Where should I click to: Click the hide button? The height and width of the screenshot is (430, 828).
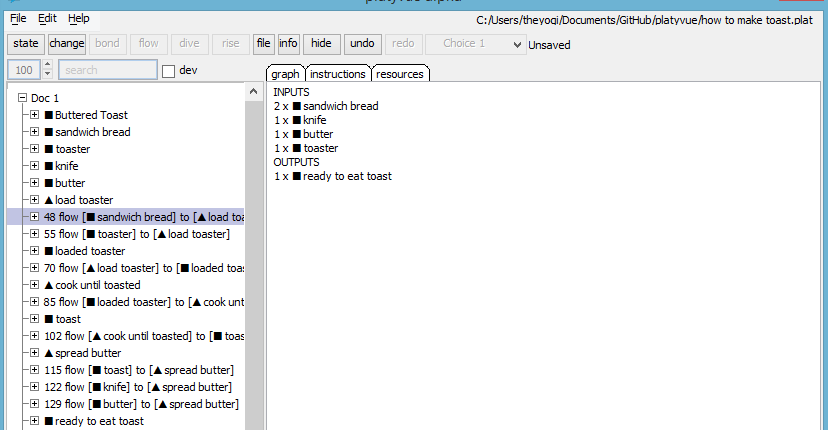pyautogui.click(x=321, y=44)
